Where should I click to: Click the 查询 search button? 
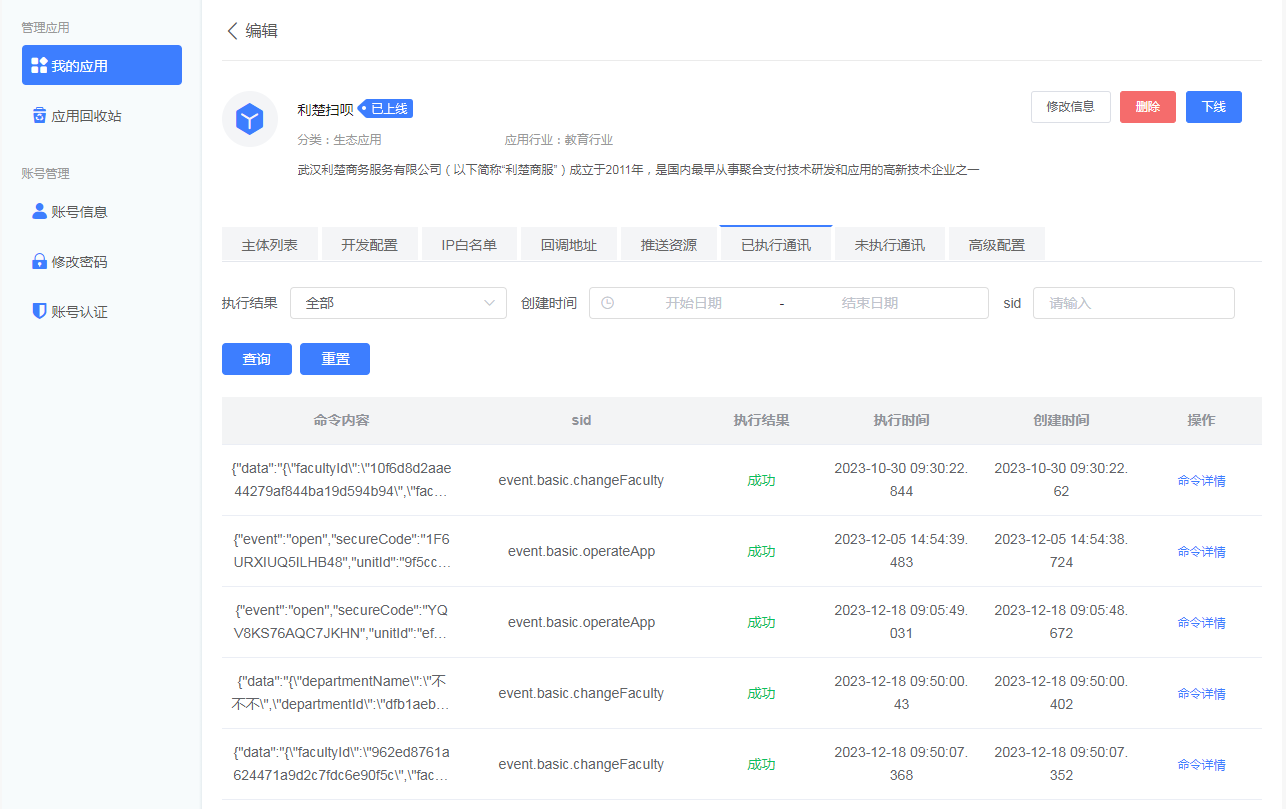256,358
